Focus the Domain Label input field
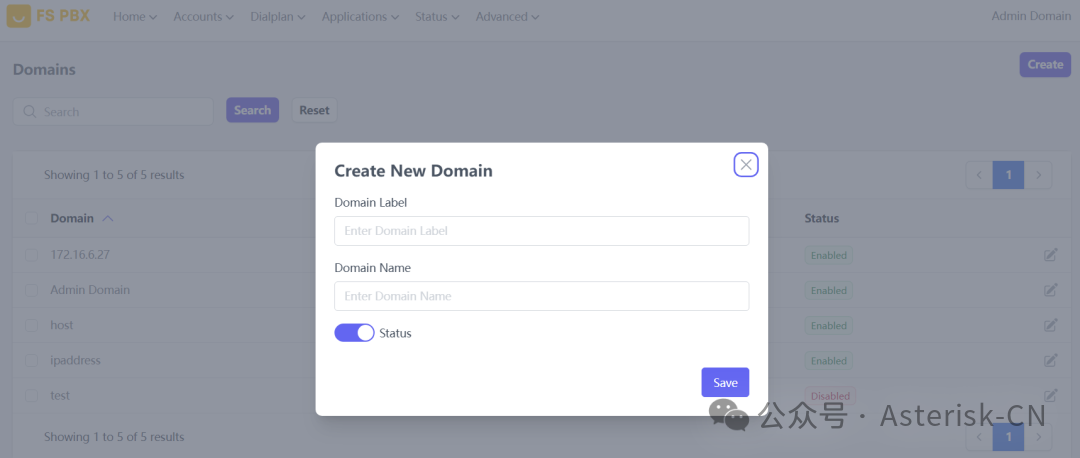 [541, 231]
